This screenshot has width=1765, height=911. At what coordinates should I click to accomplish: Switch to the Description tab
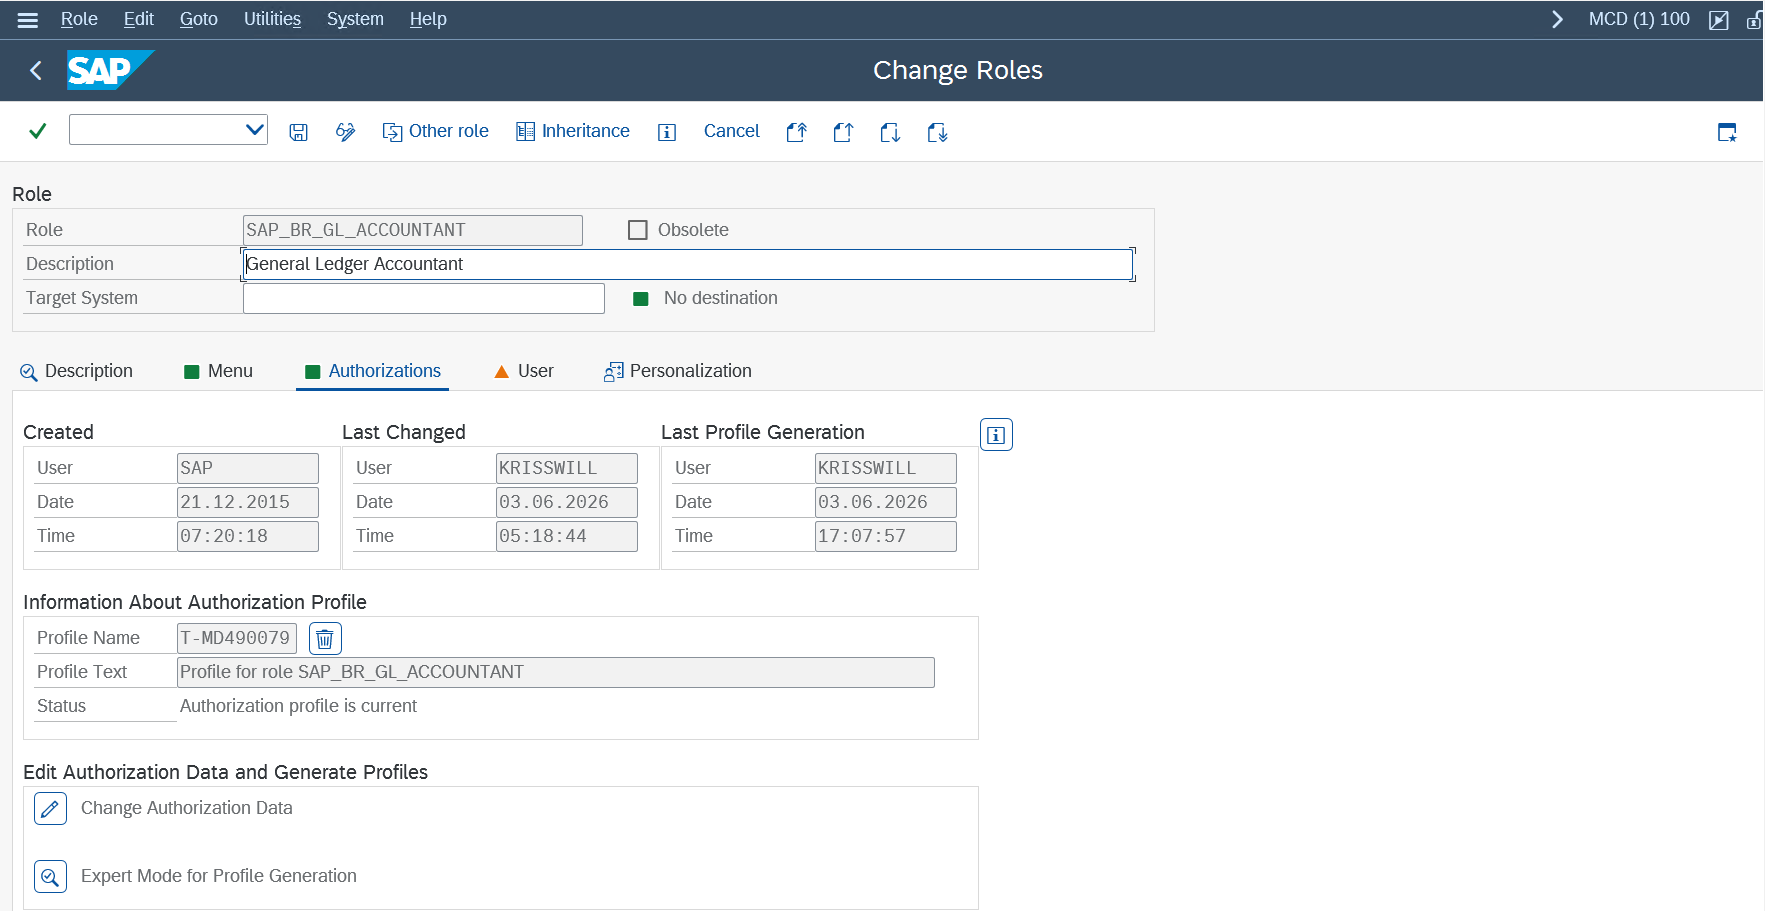[76, 371]
